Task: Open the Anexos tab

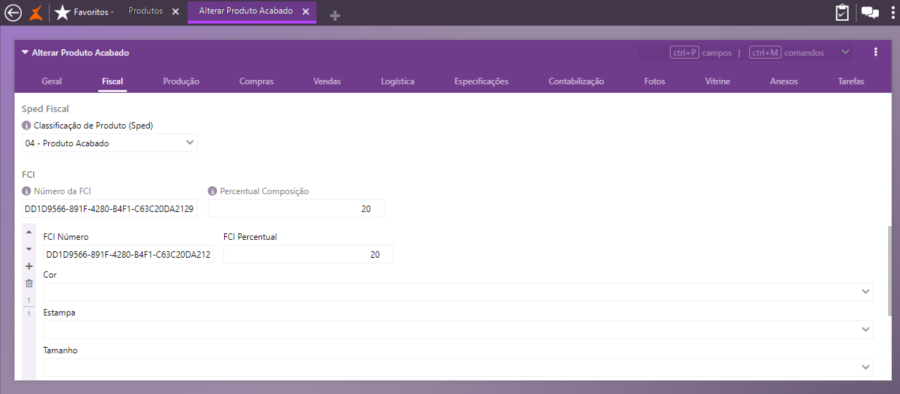Action: click(x=784, y=82)
